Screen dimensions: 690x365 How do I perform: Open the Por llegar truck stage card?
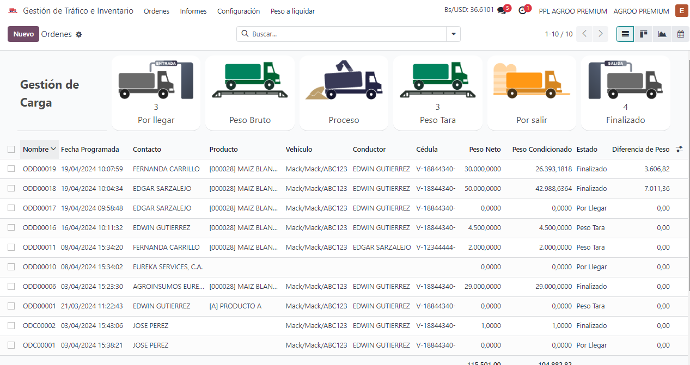[156, 93]
